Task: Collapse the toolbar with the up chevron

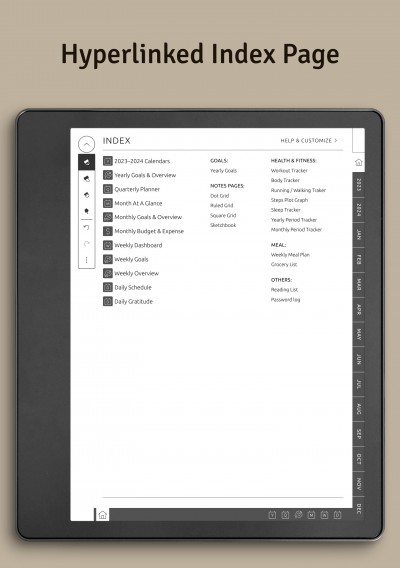Action: click(x=86, y=144)
